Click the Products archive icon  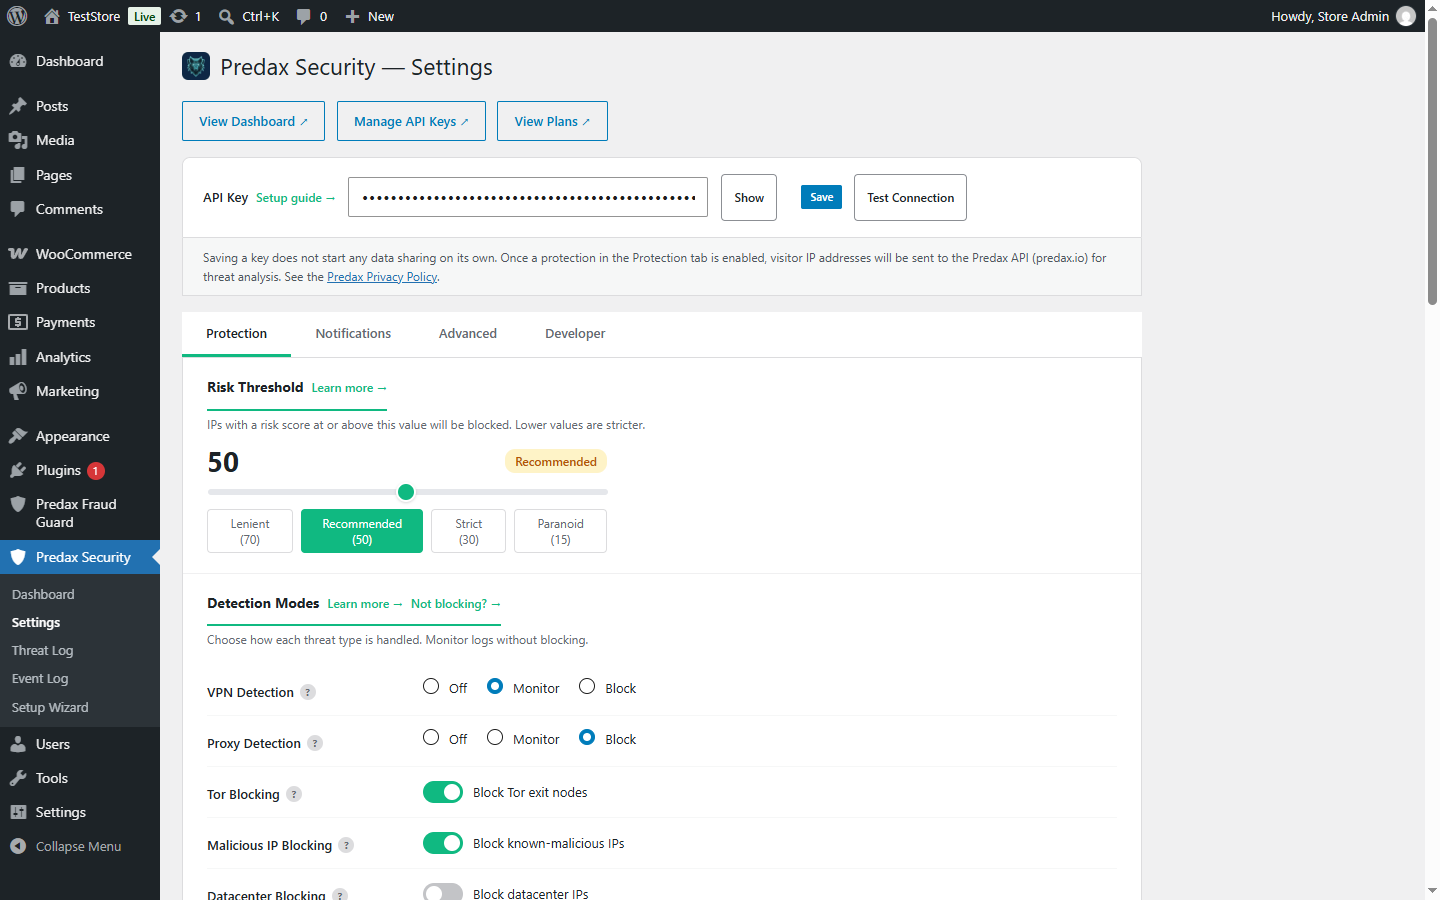click(x=18, y=288)
